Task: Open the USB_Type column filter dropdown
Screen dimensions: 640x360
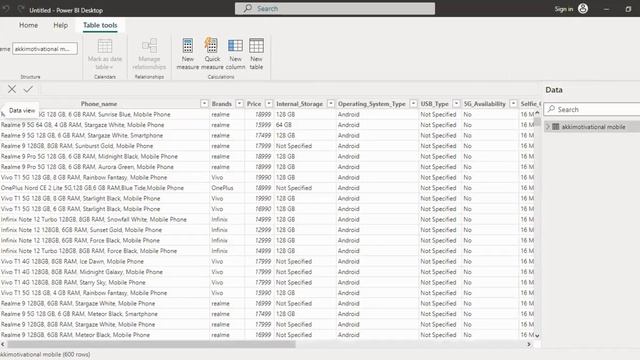Action: click(456, 104)
